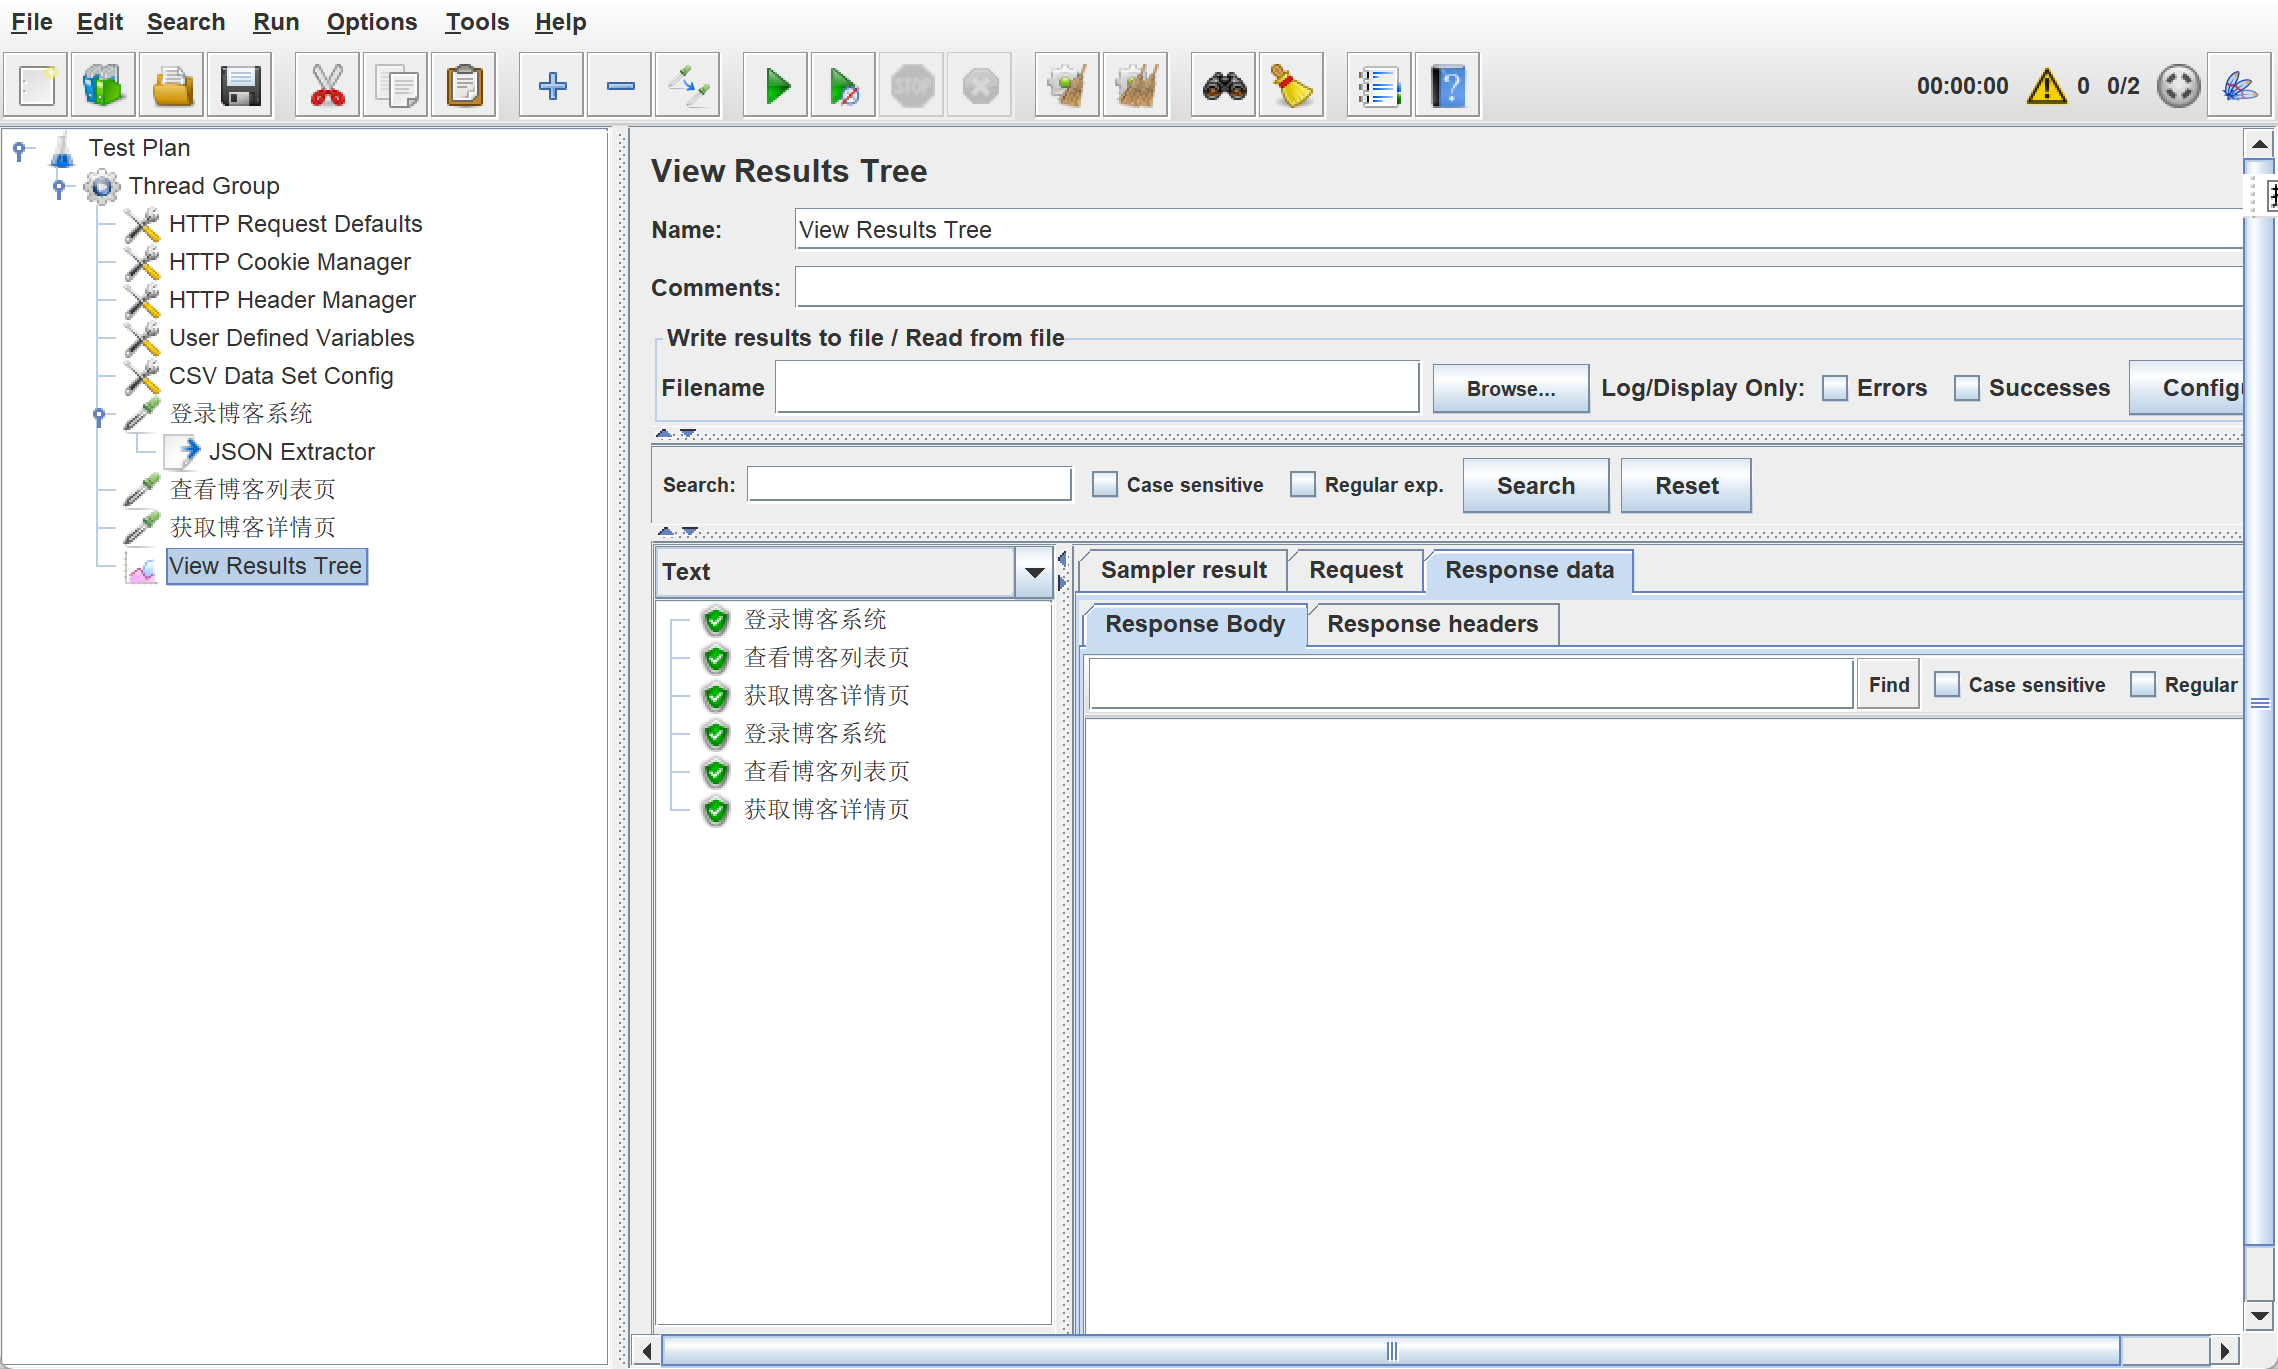Viewport: 2278px width, 1369px height.
Task: Enable the Errors only checkbox
Action: (1834, 388)
